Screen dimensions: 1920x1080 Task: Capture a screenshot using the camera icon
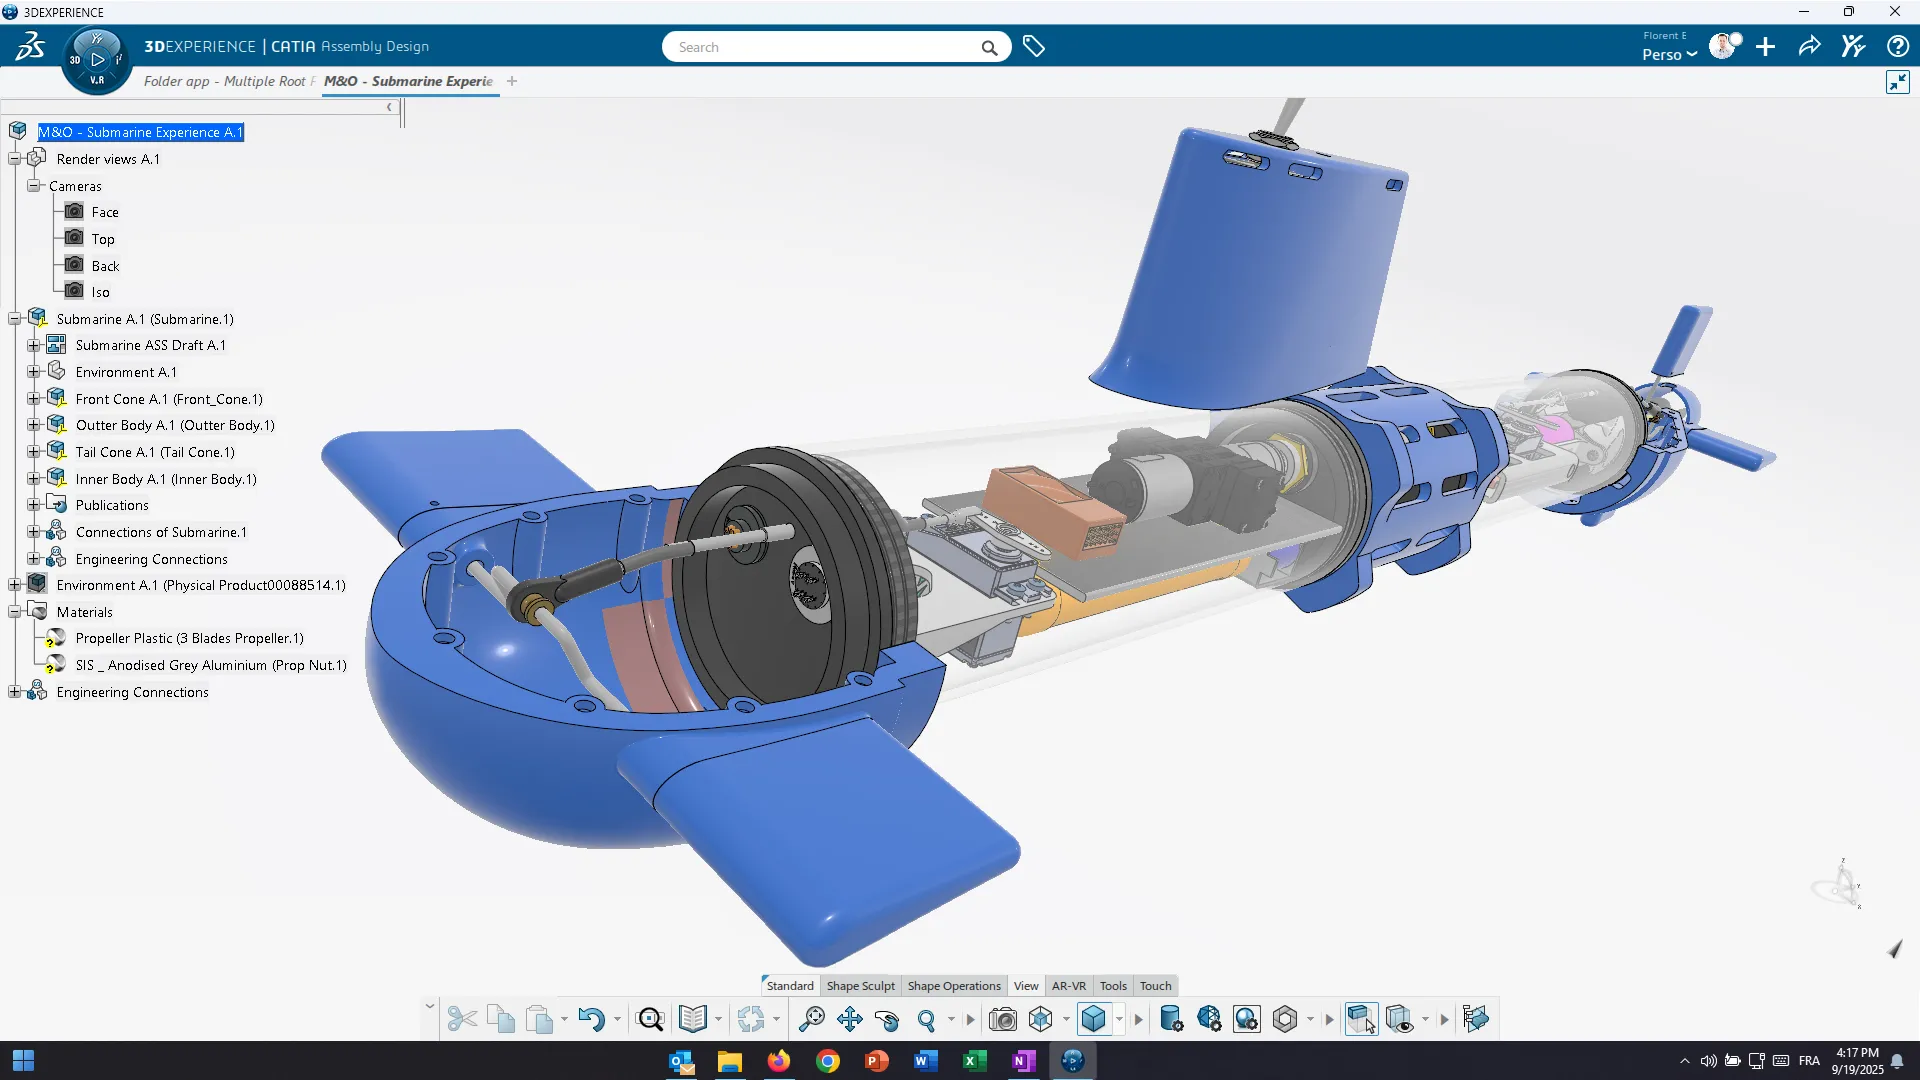[1003, 1018]
